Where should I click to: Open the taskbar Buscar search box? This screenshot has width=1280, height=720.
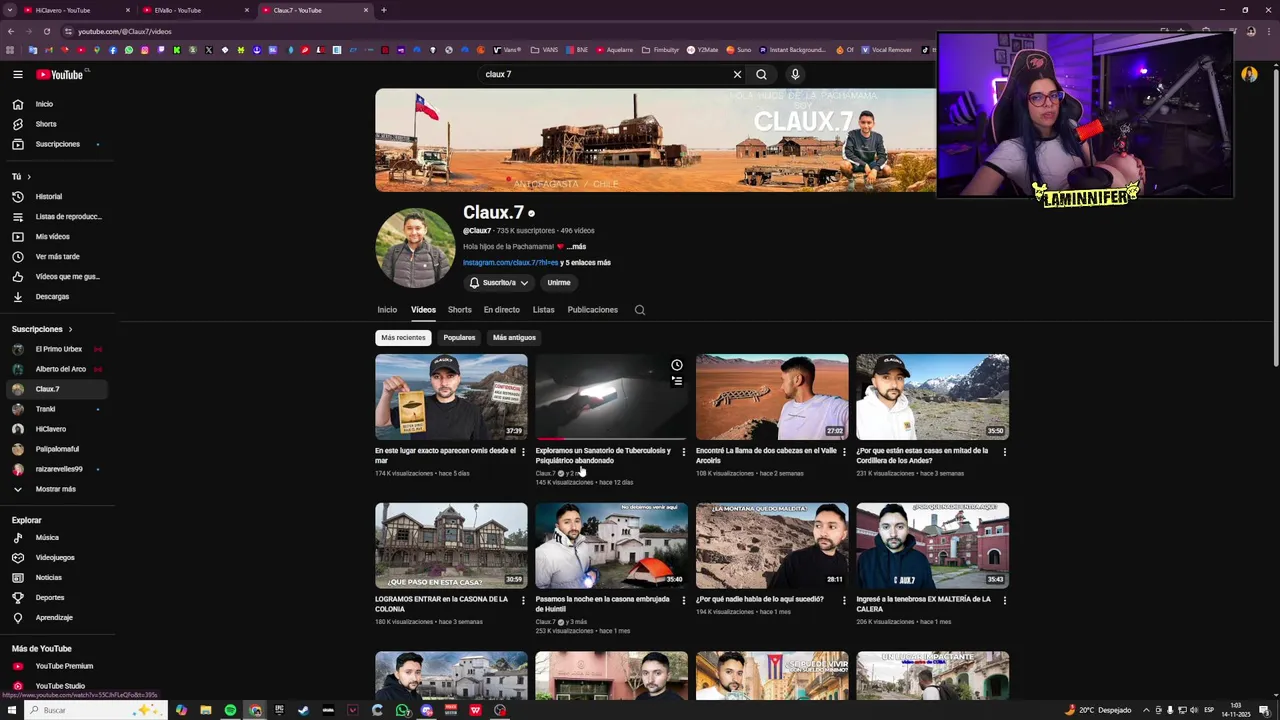coord(95,710)
